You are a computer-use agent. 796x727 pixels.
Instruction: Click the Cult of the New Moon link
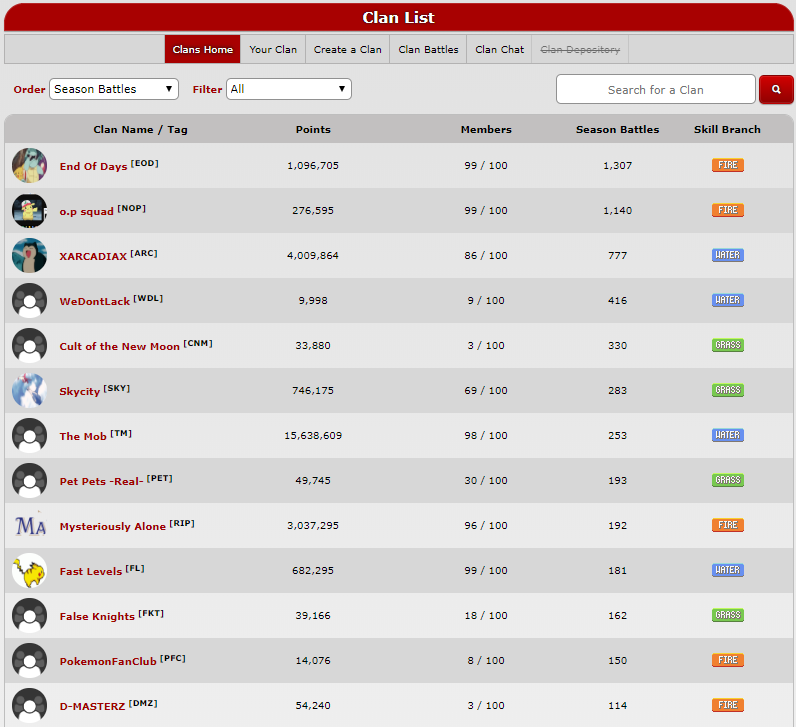point(119,347)
